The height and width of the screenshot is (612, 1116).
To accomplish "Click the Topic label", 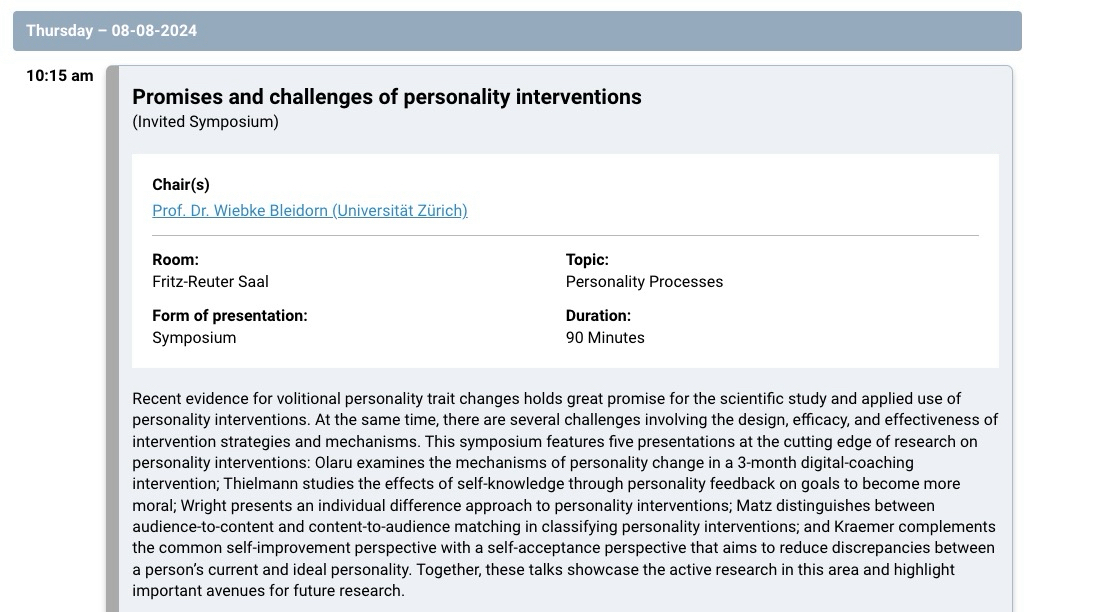I will coord(587,259).
